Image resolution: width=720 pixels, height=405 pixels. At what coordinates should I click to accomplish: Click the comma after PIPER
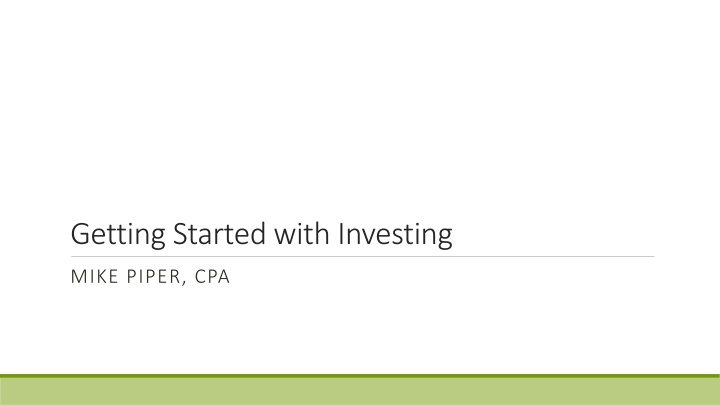[184, 283]
